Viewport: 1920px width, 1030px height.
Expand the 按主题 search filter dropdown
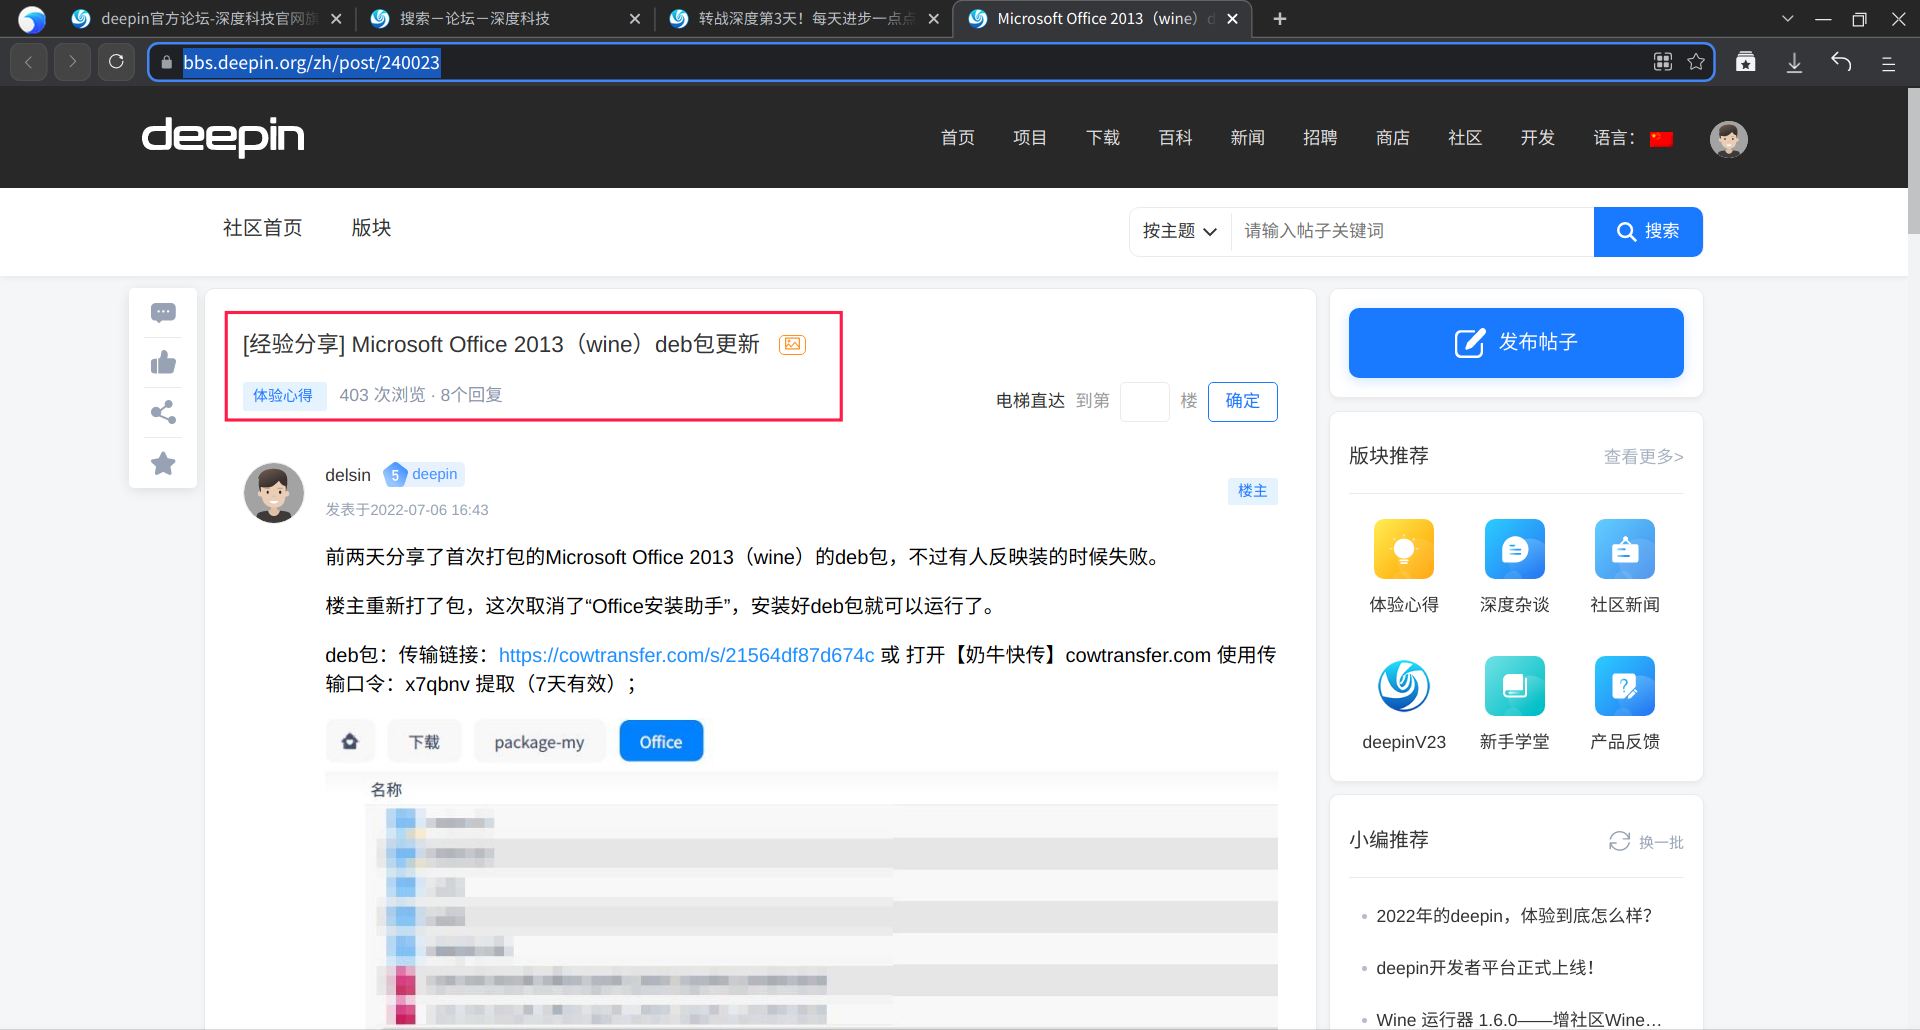pyautogui.click(x=1179, y=231)
